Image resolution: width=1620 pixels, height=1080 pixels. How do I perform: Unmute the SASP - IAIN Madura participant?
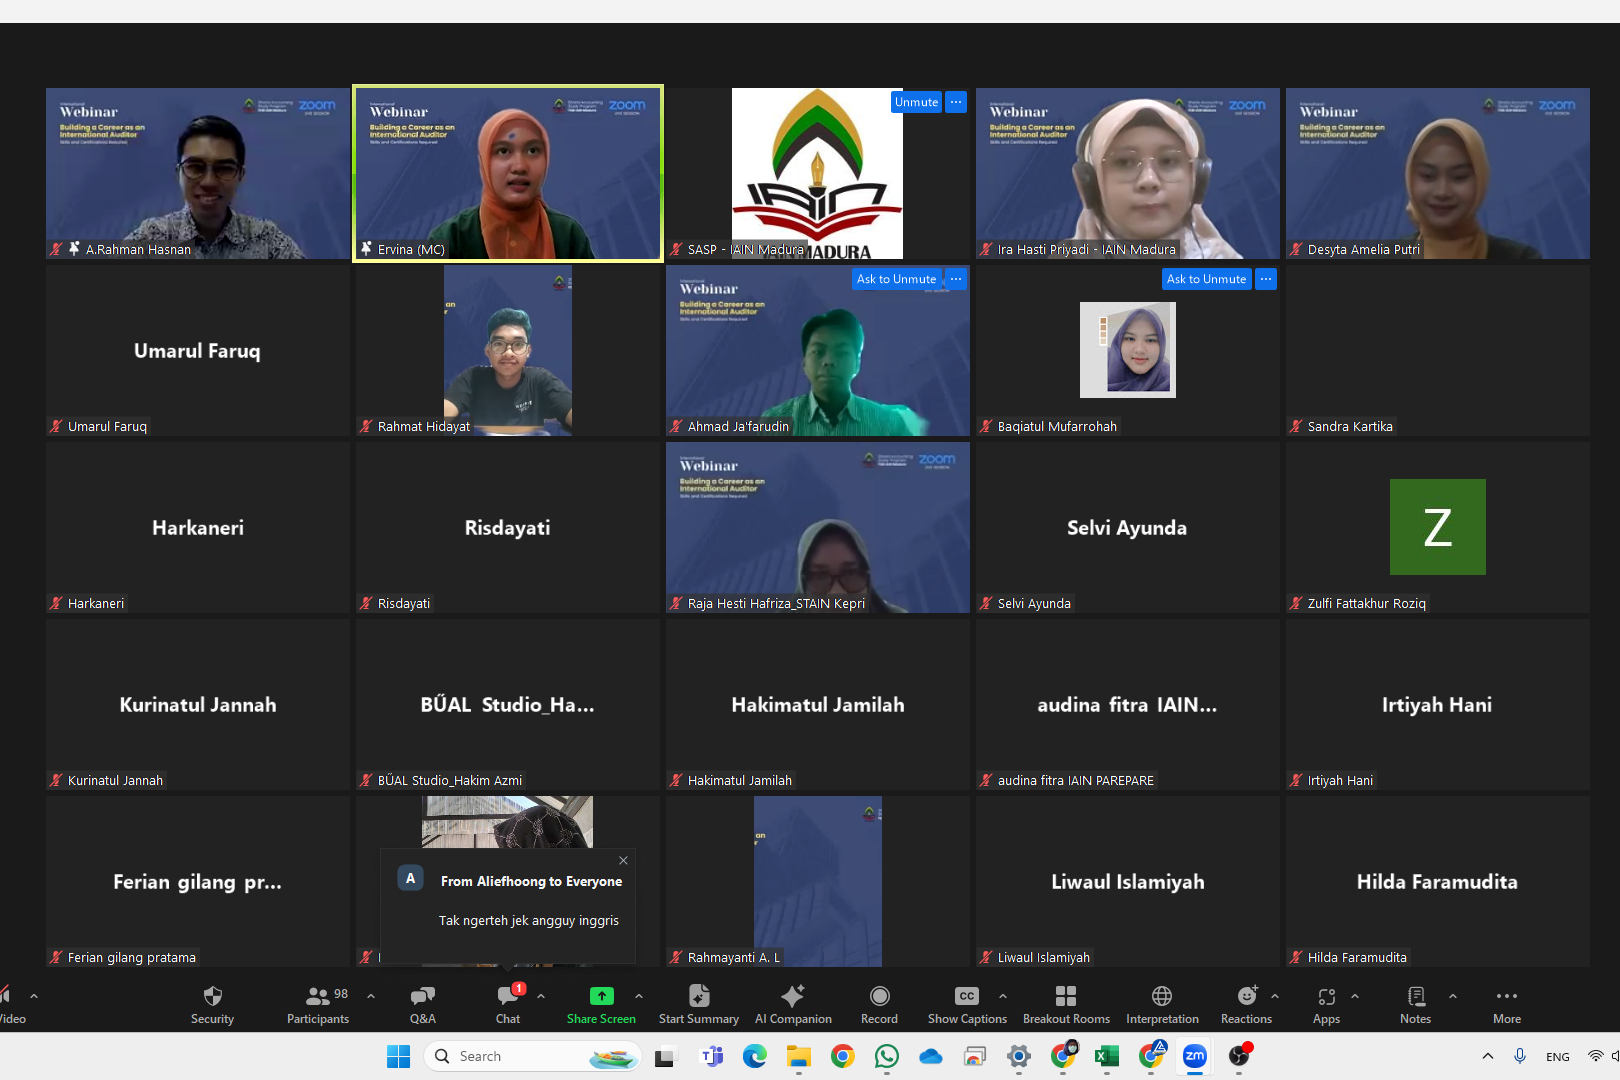[x=915, y=102]
